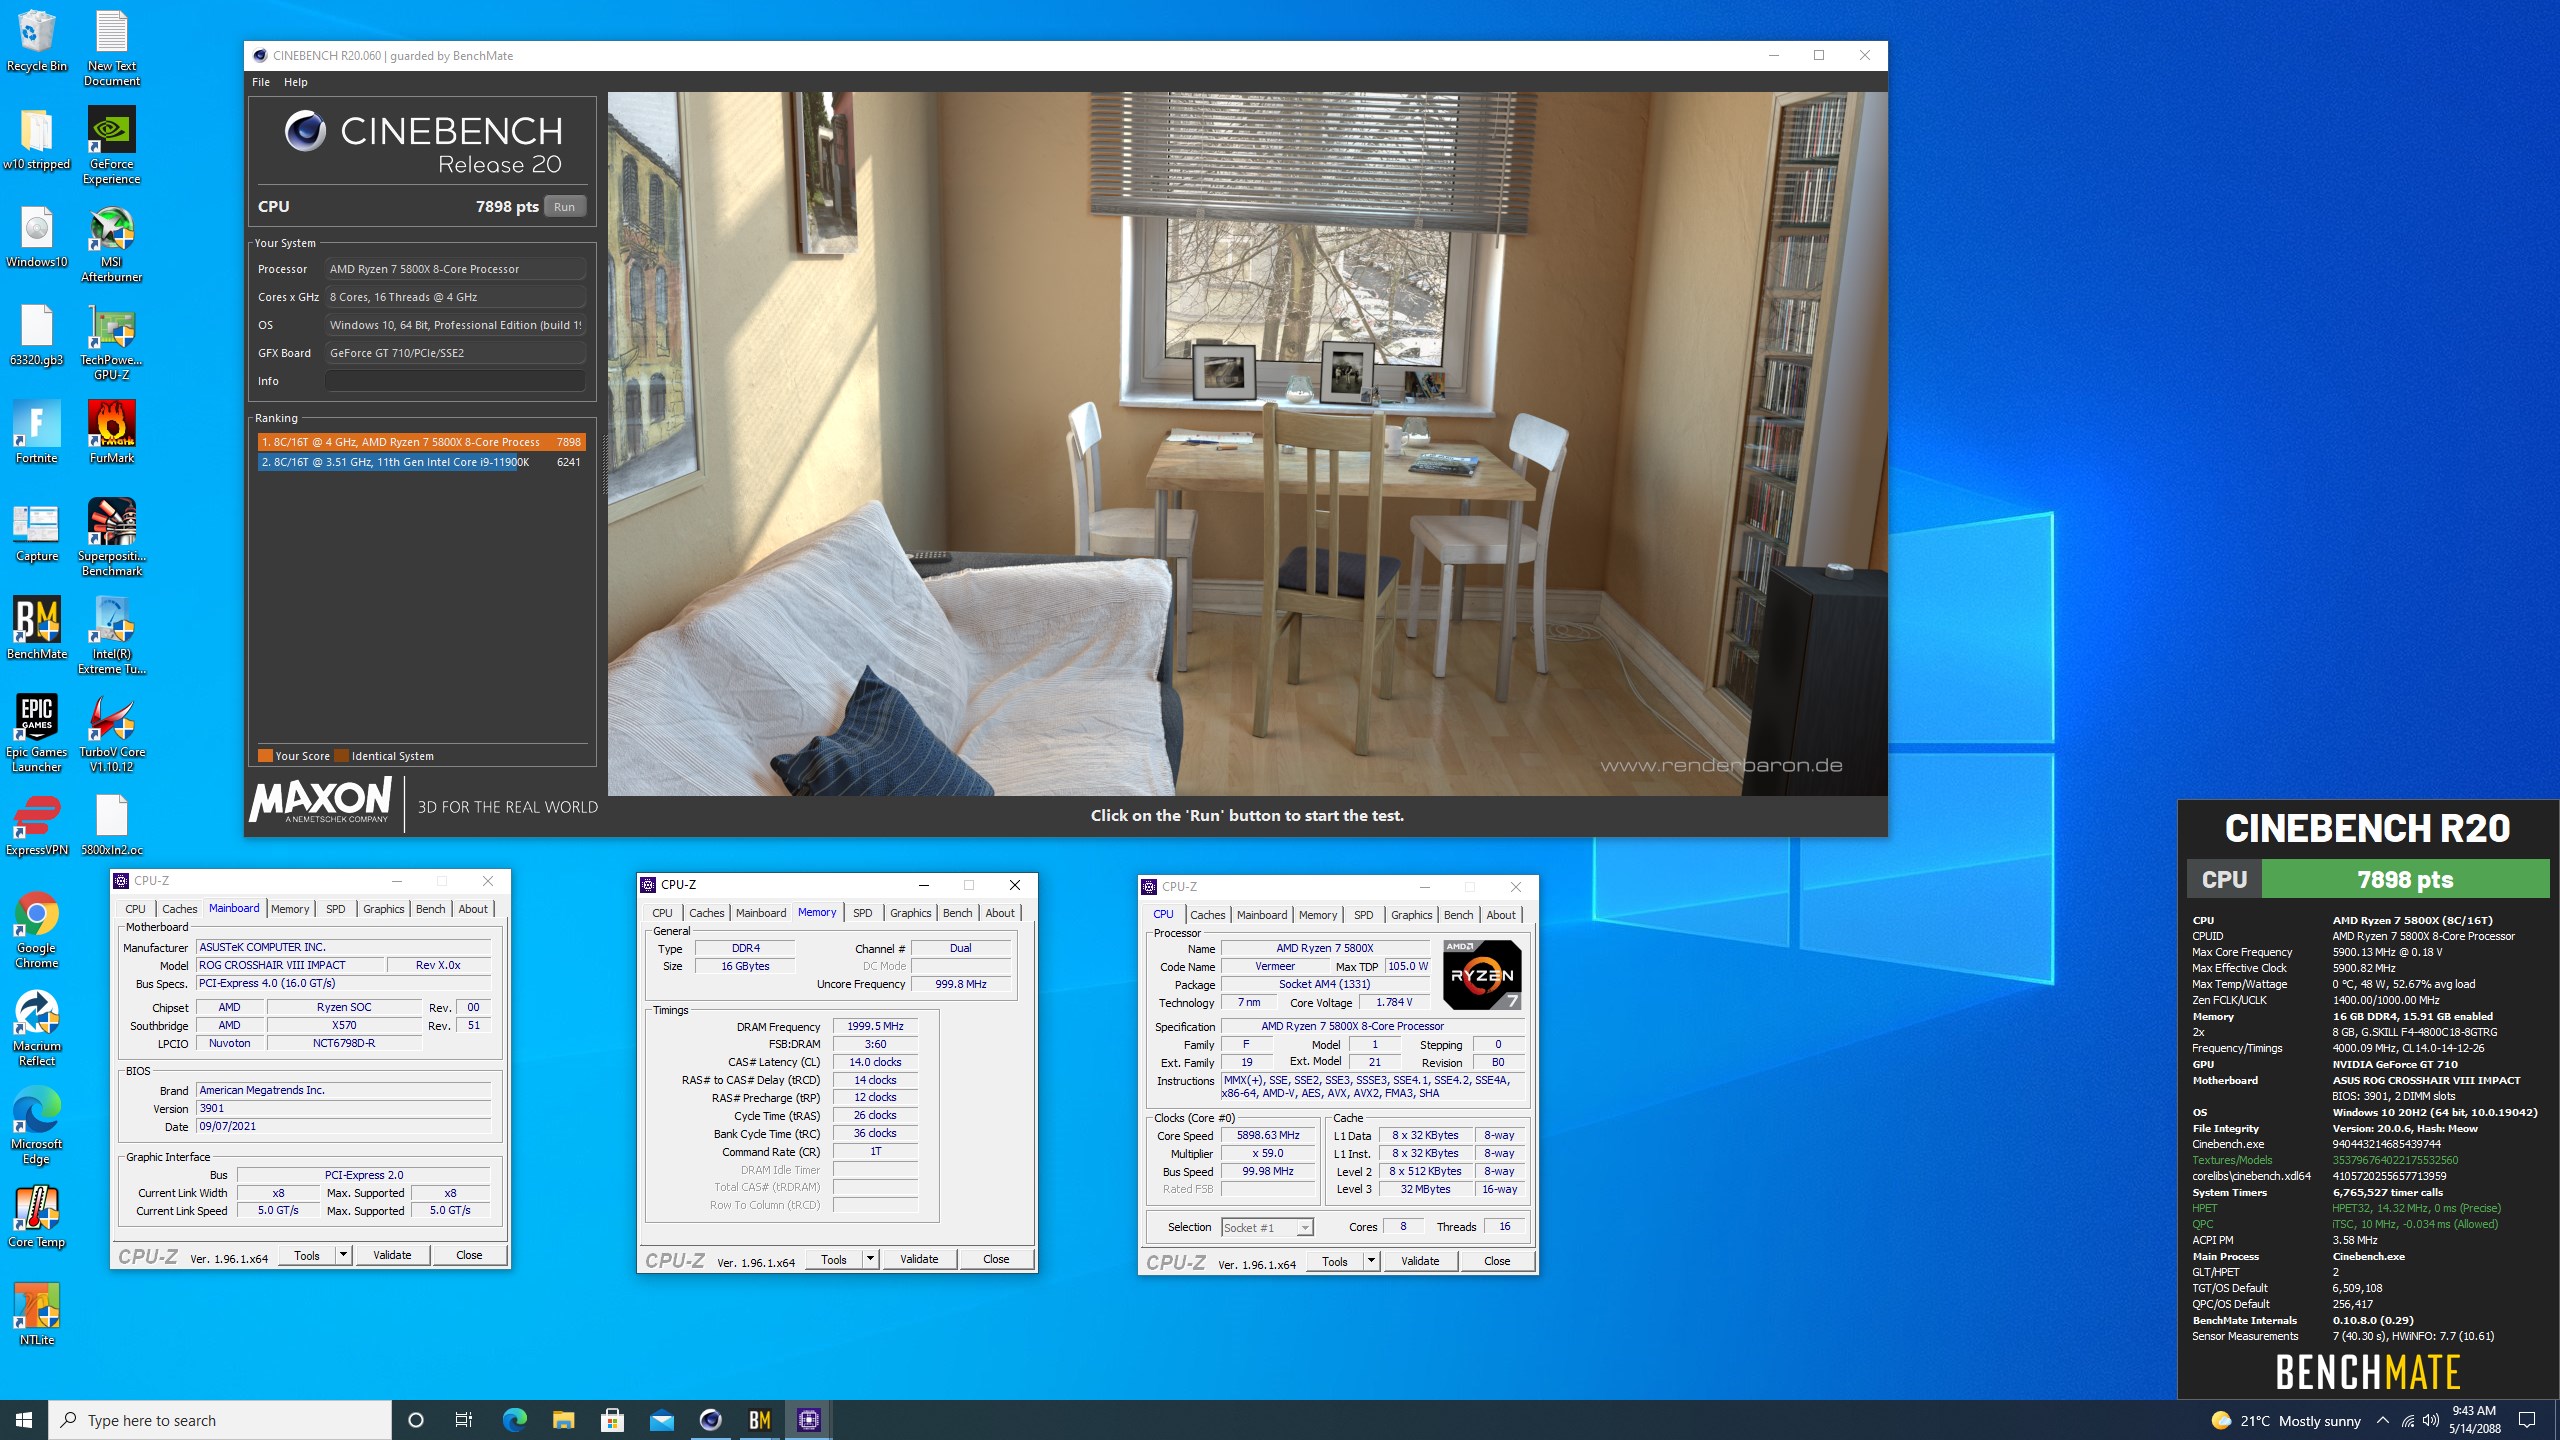Open About tab in Mainboard CPU-Z window

473,909
